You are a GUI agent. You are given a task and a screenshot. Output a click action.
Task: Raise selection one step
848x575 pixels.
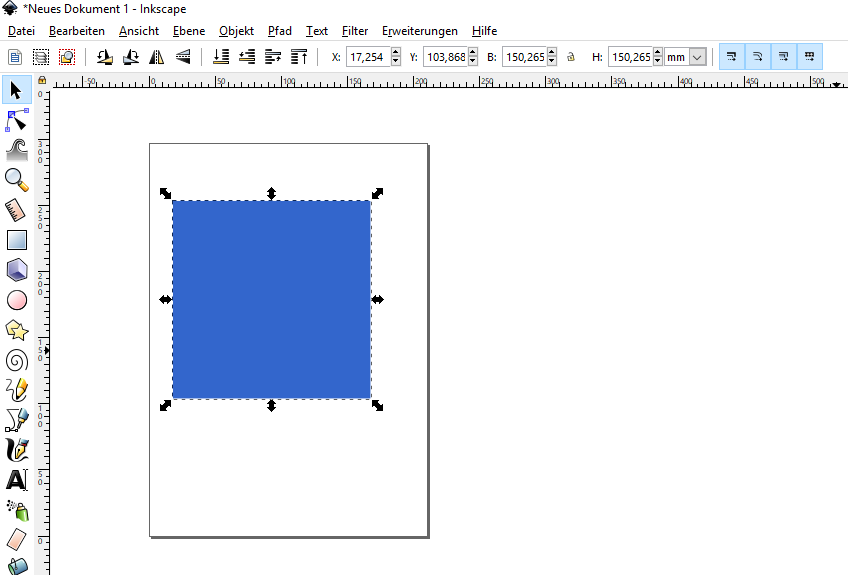click(273, 57)
